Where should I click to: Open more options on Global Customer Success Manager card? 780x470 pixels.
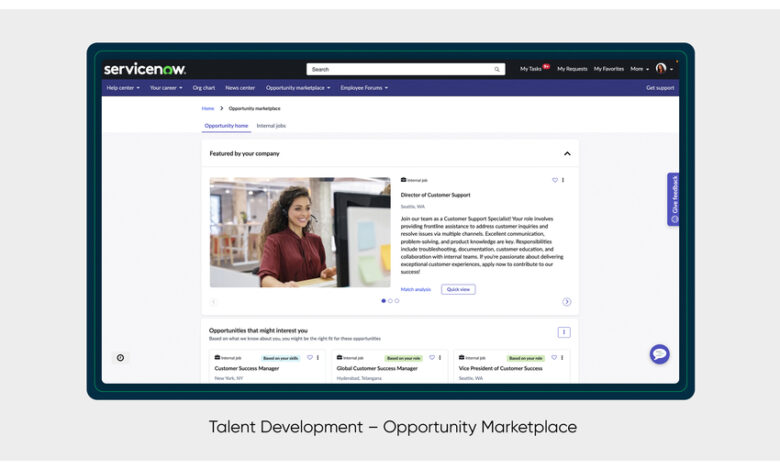pyautogui.click(x=440, y=358)
